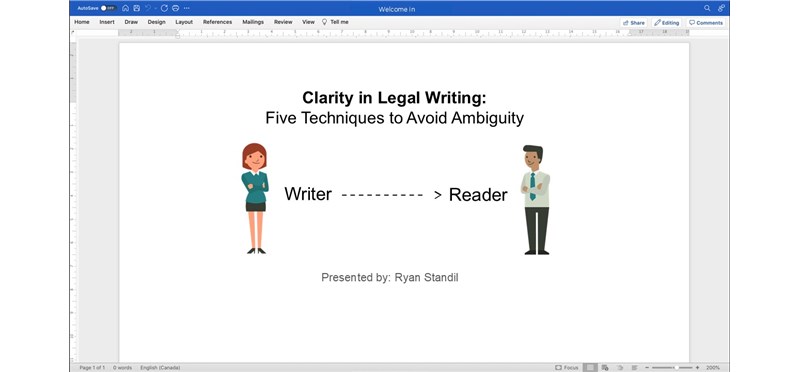Click the Redo/Repeat circular arrow icon
The width and height of the screenshot is (800, 372).
[x=164, y=8]
